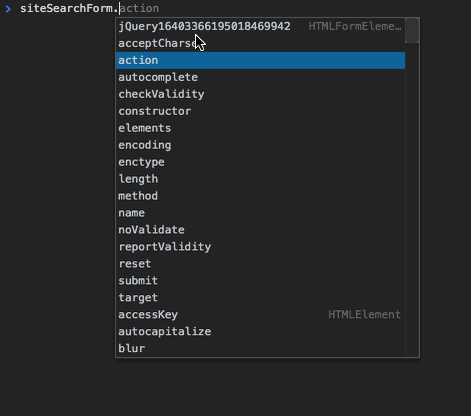Select noValidate suggestion
Image resolution: width=471 pixels, height=416 pixels.
[260, 230]
